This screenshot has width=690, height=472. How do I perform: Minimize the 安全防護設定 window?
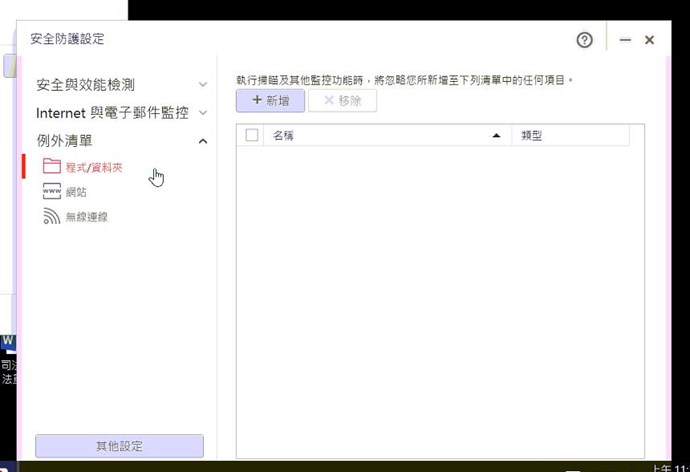(625, 40)
